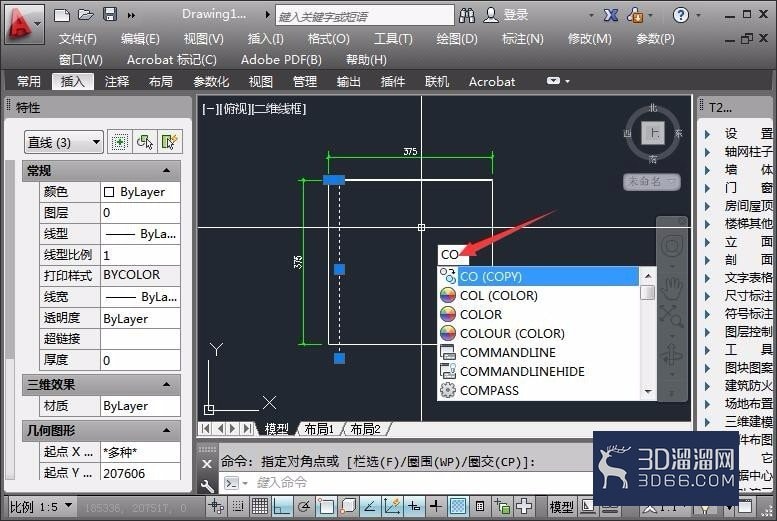
Task: Click the New drawing icon
Action: point(61,15)
